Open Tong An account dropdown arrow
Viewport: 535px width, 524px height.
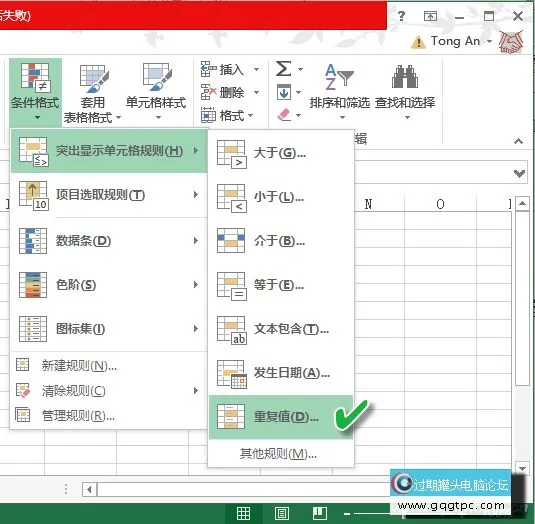click(x=489, y=41)
